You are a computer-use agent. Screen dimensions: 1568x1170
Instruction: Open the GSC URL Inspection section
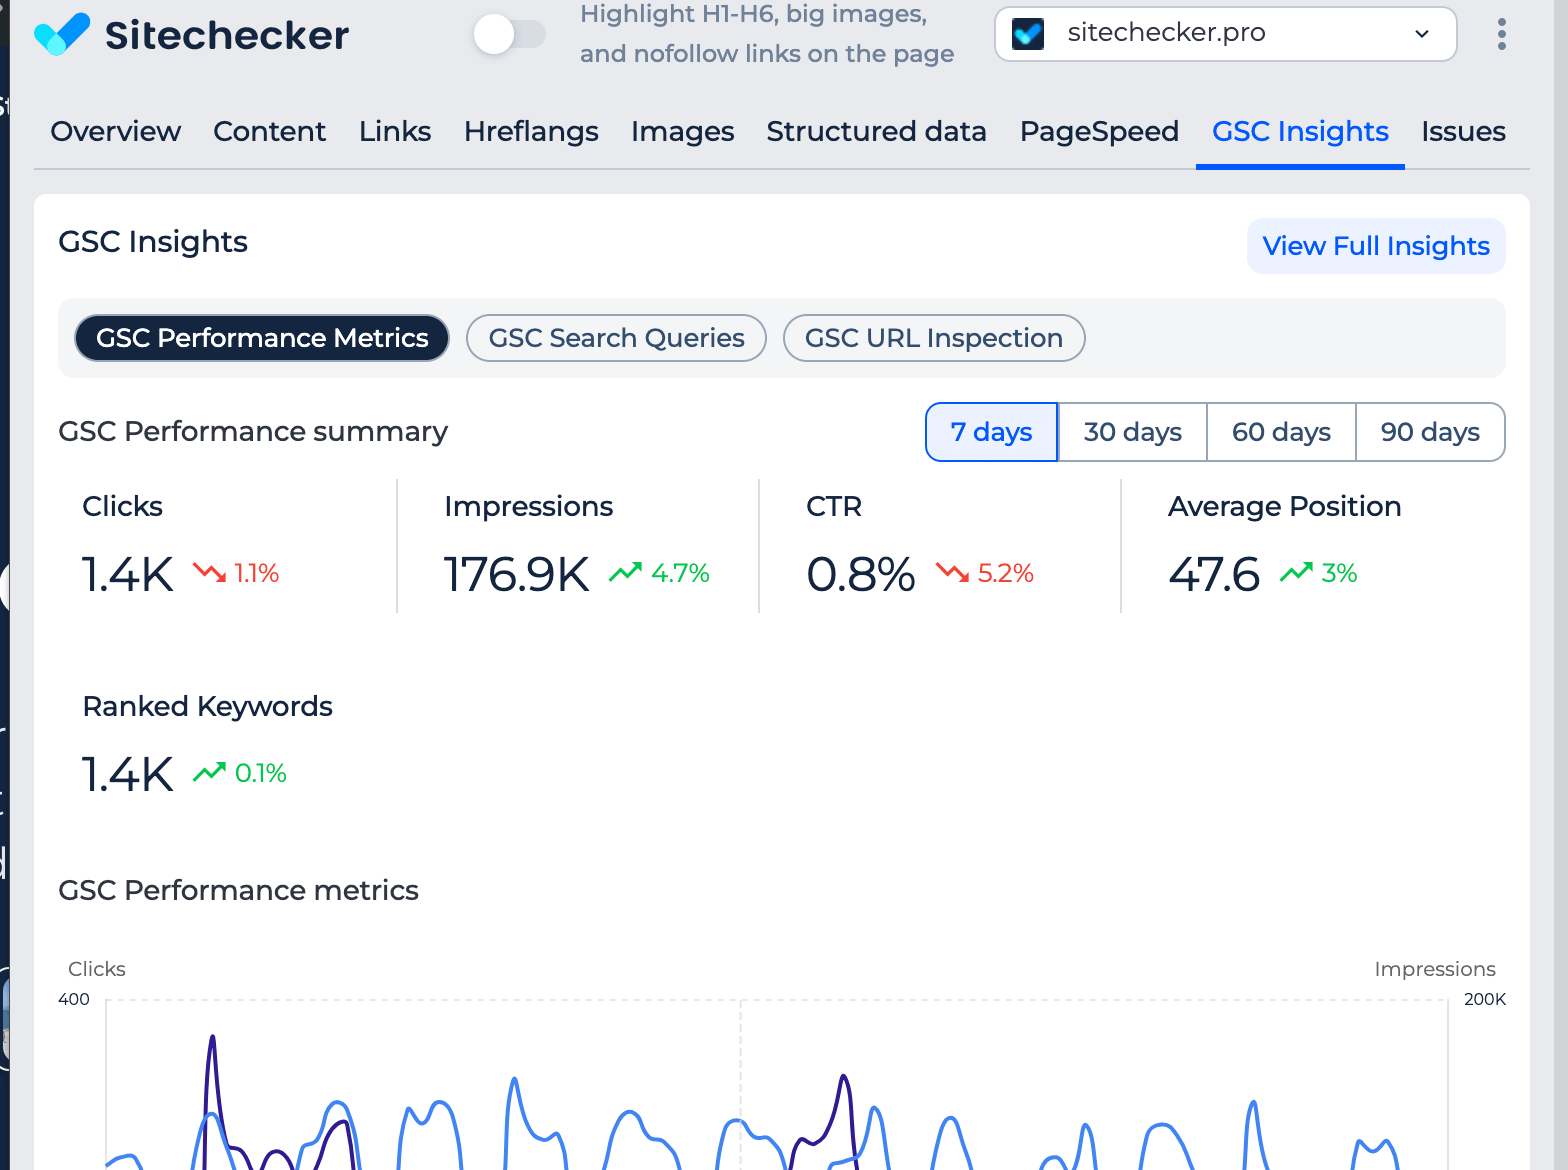point(933,338)
